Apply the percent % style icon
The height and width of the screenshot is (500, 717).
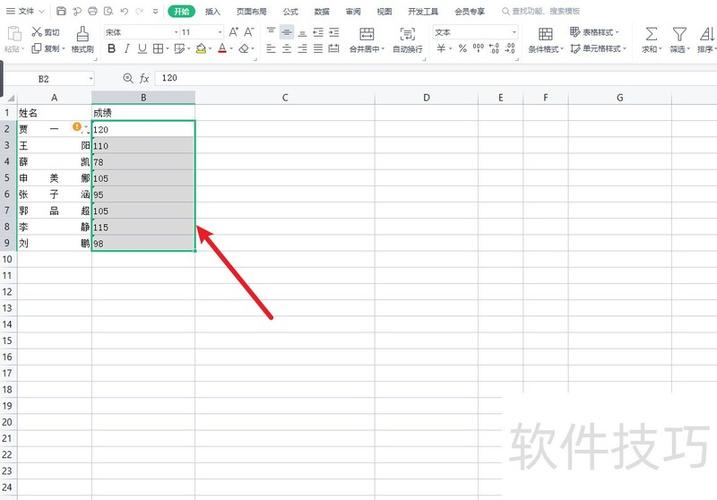click(463, 48)
